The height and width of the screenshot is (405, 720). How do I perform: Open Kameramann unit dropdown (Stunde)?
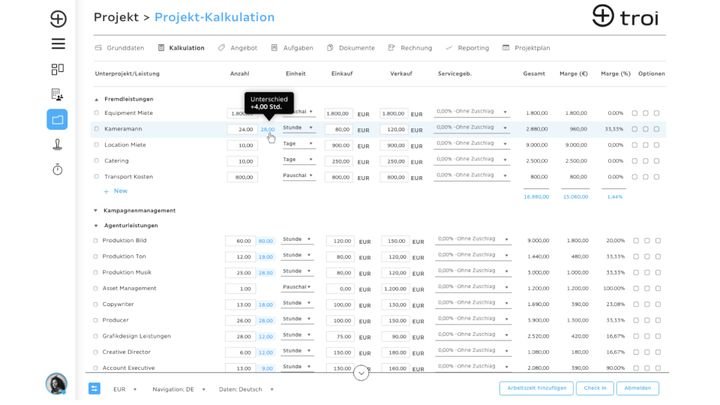(298, 128)
